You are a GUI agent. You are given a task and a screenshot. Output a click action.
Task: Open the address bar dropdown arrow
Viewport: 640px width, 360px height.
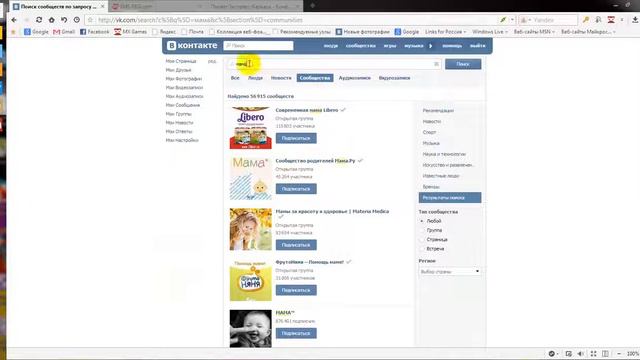512,20
